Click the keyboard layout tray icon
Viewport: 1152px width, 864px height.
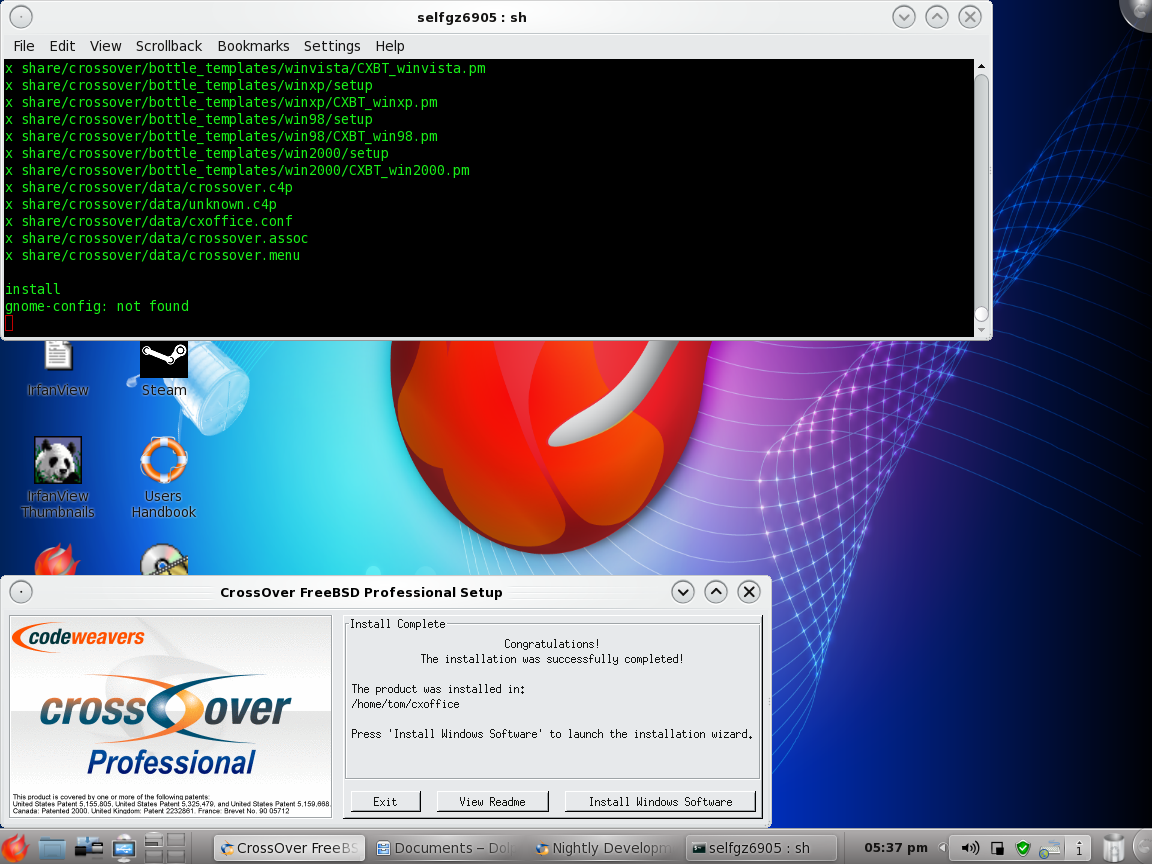(x=1050, y=849)
